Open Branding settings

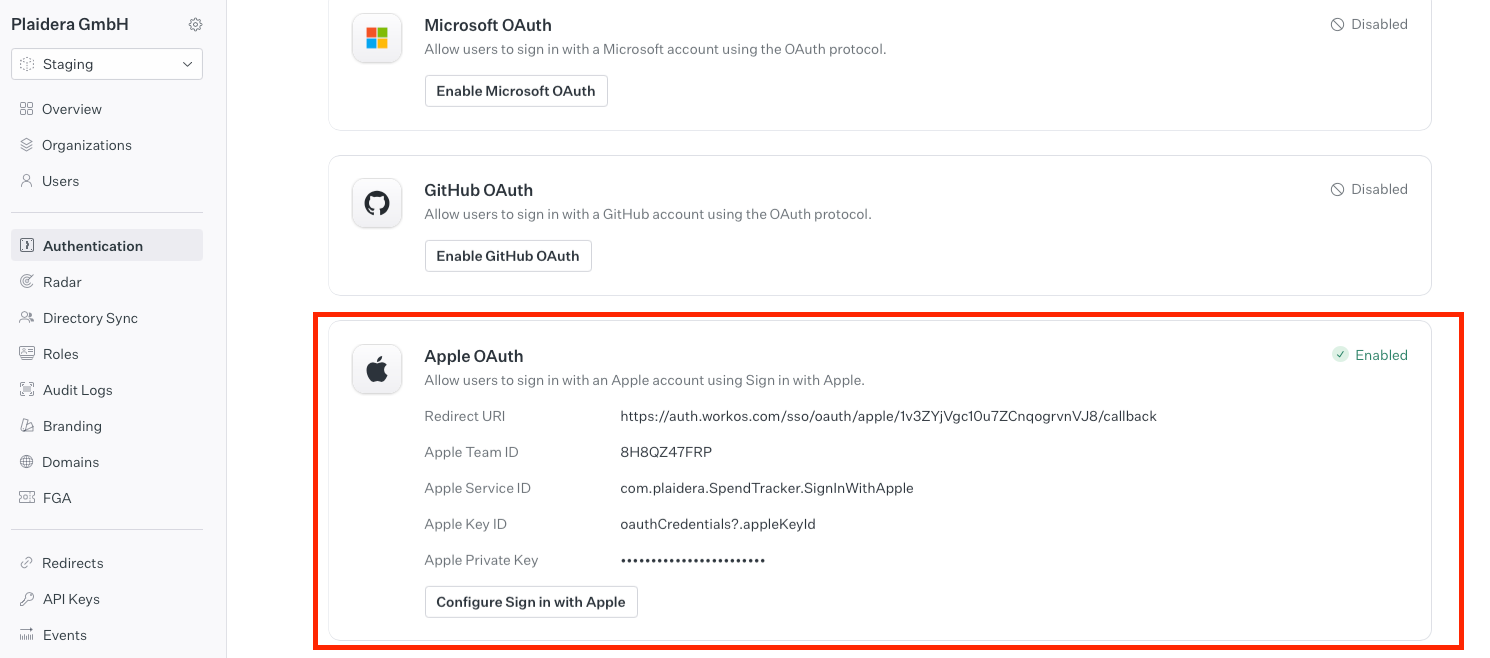(72, 426)
